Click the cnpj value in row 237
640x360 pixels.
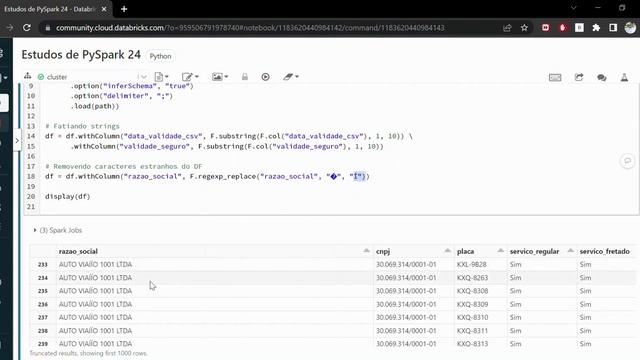point(406,317)
